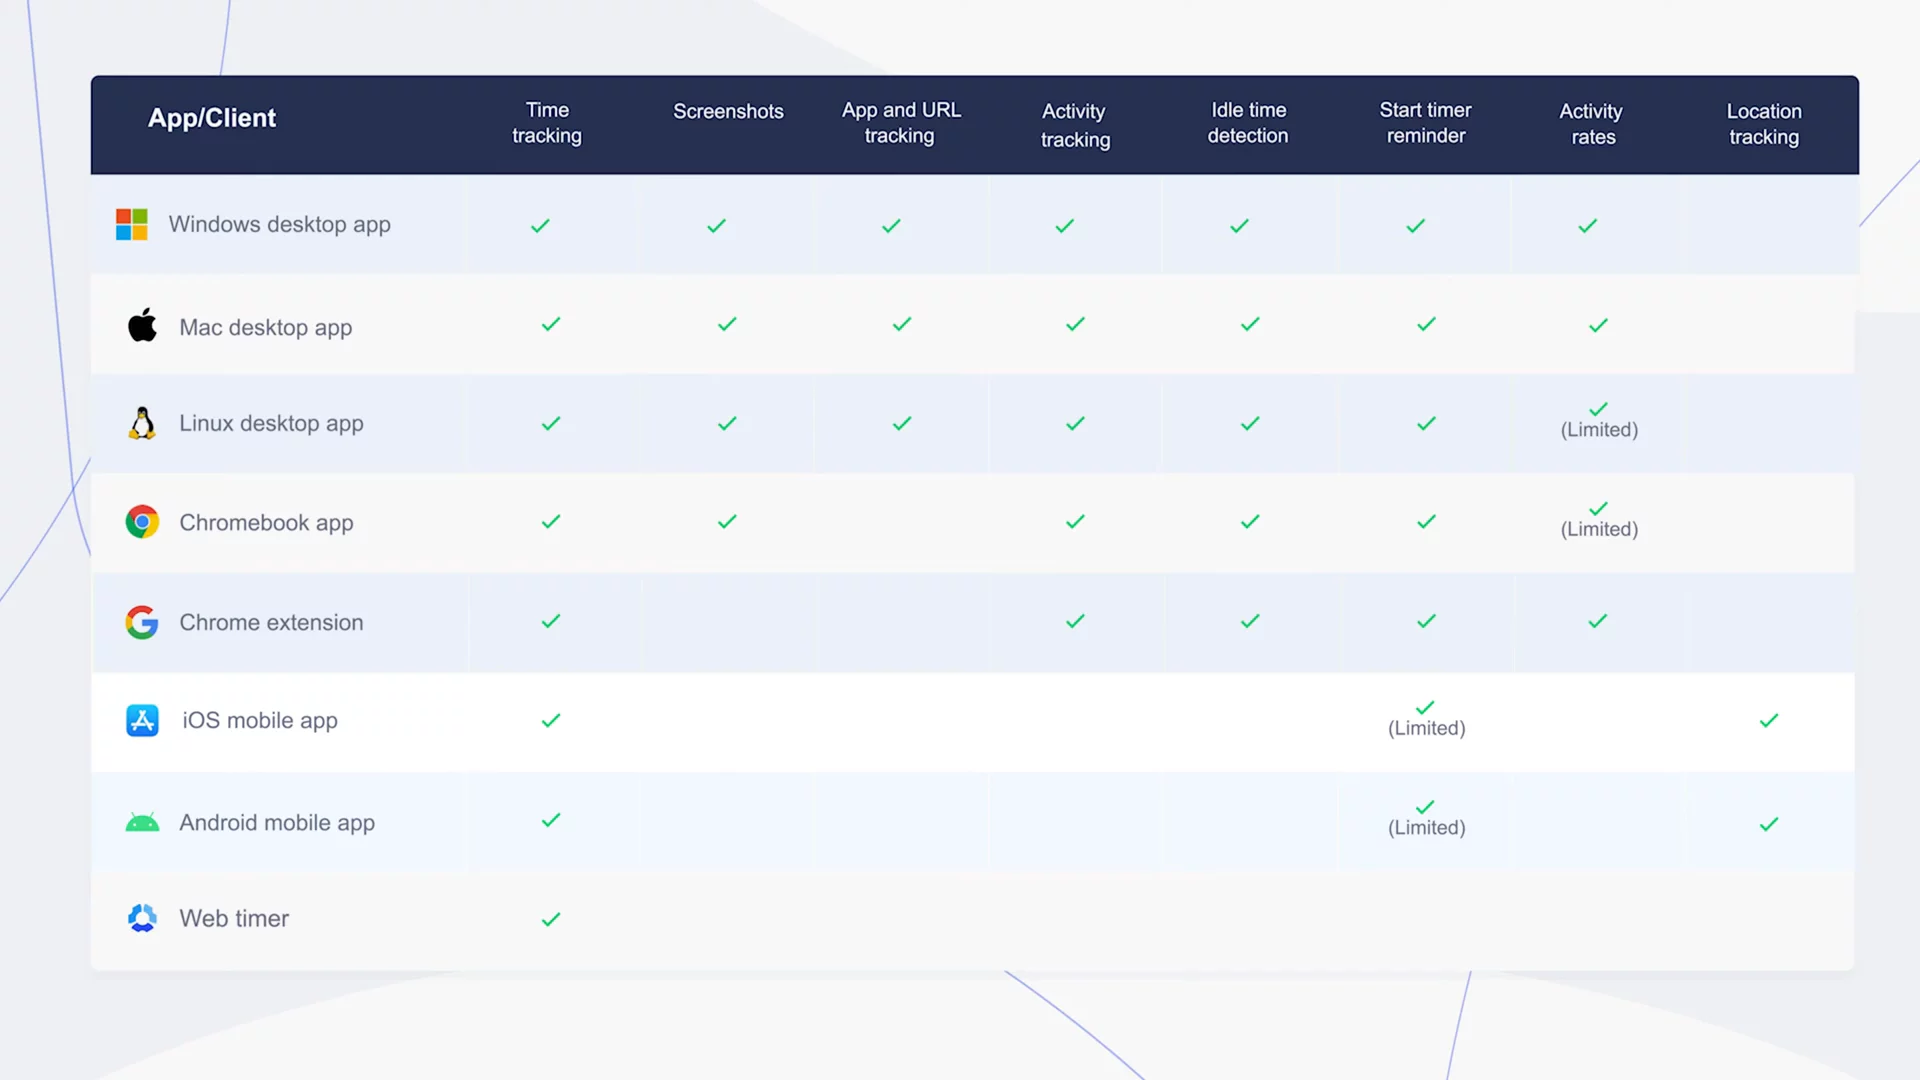This screenshot has width=1920, height=1080.
Task: Click the Idle time detection header
Action: click(x=1248, y=123)
